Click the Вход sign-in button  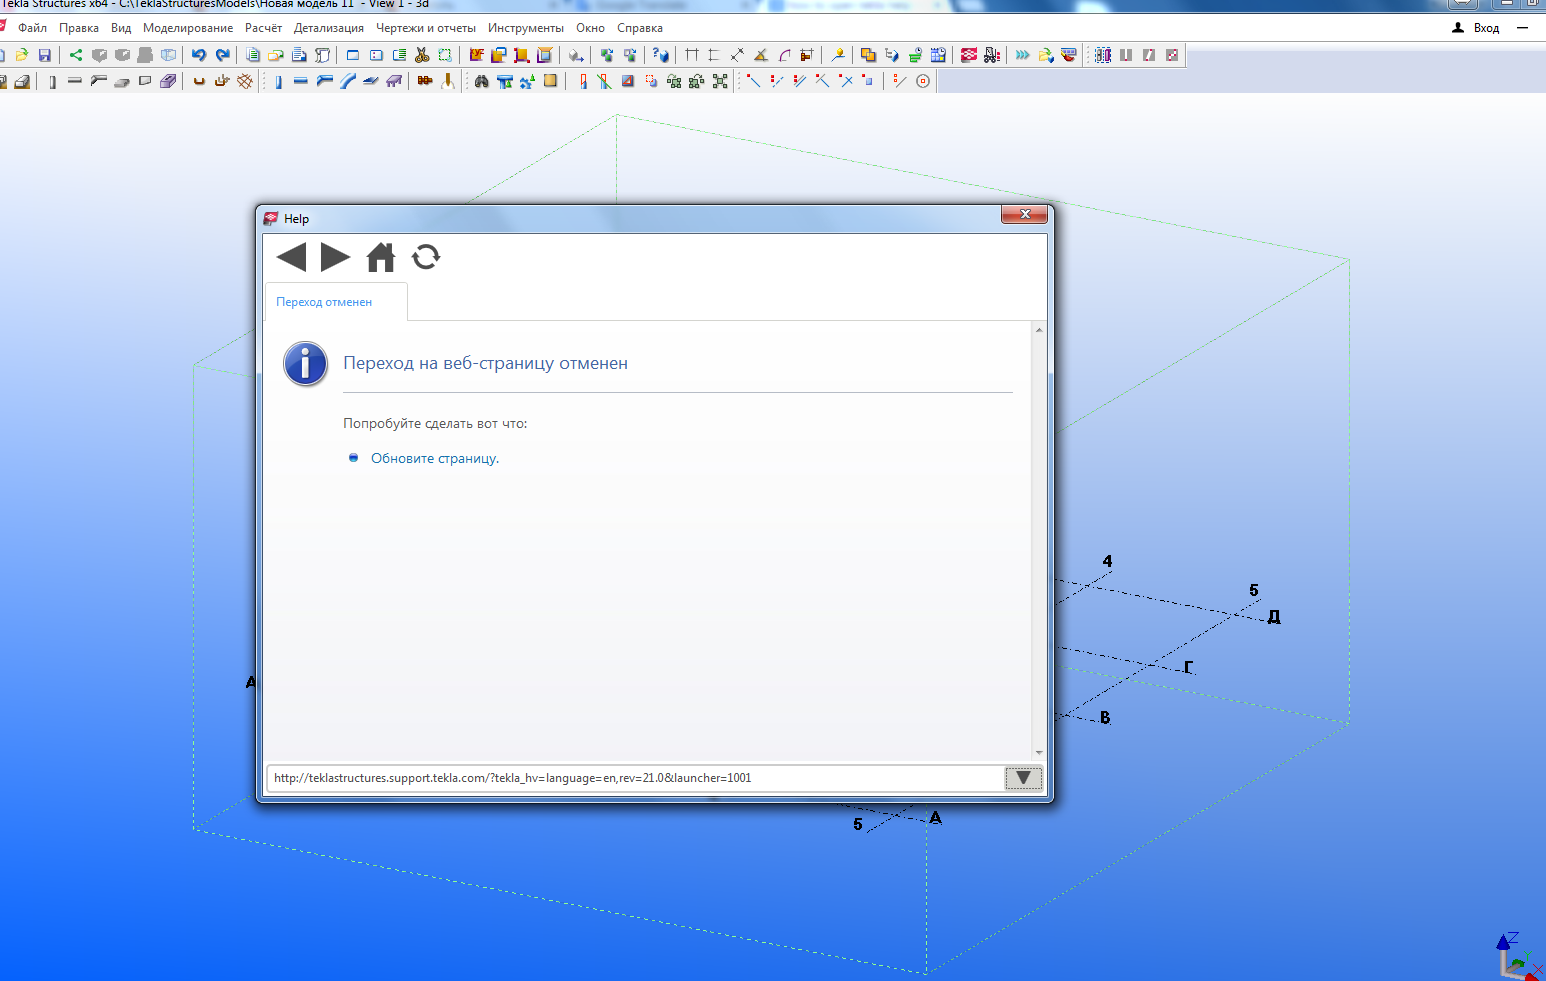coord(1476,28)
